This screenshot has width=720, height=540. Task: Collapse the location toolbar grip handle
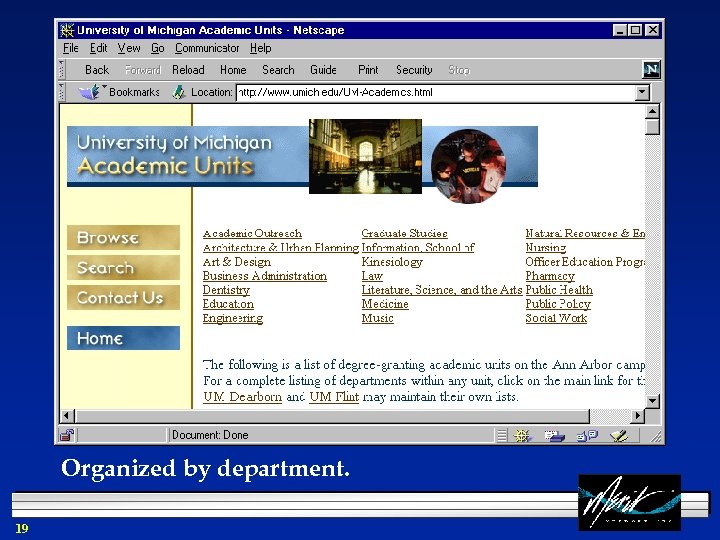[62, 92]
